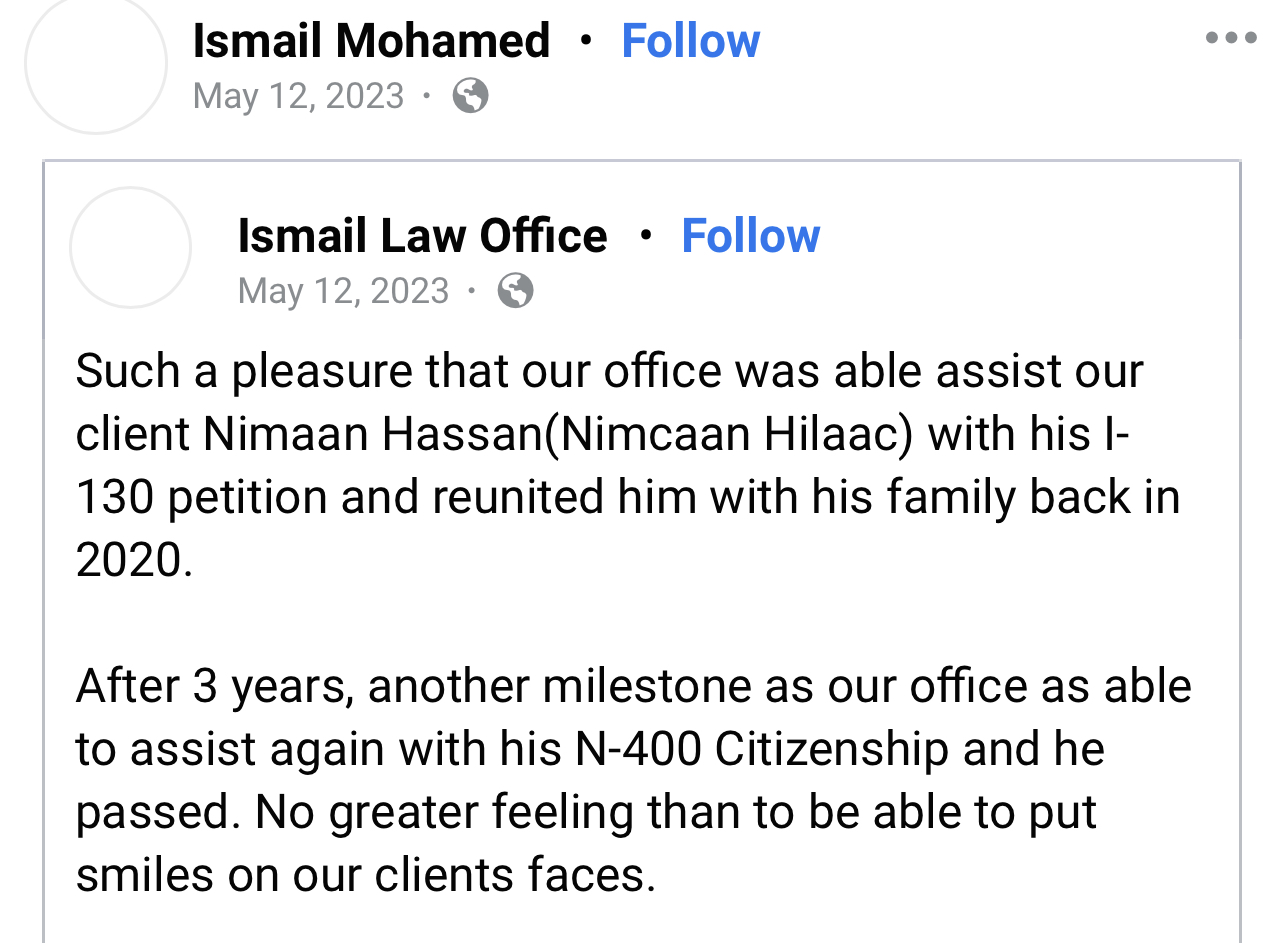Click the May 12, 2023 timestamp under Ismail Law Office
The height and width of the screenshot is (943, 1284).
click(x=343, y=291)
